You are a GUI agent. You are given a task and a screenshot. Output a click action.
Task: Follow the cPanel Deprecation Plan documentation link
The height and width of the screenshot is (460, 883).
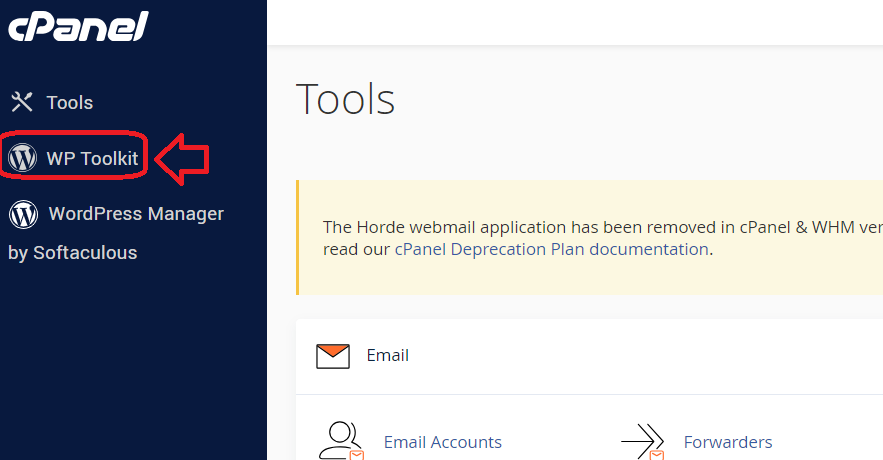tap(551, 249)
